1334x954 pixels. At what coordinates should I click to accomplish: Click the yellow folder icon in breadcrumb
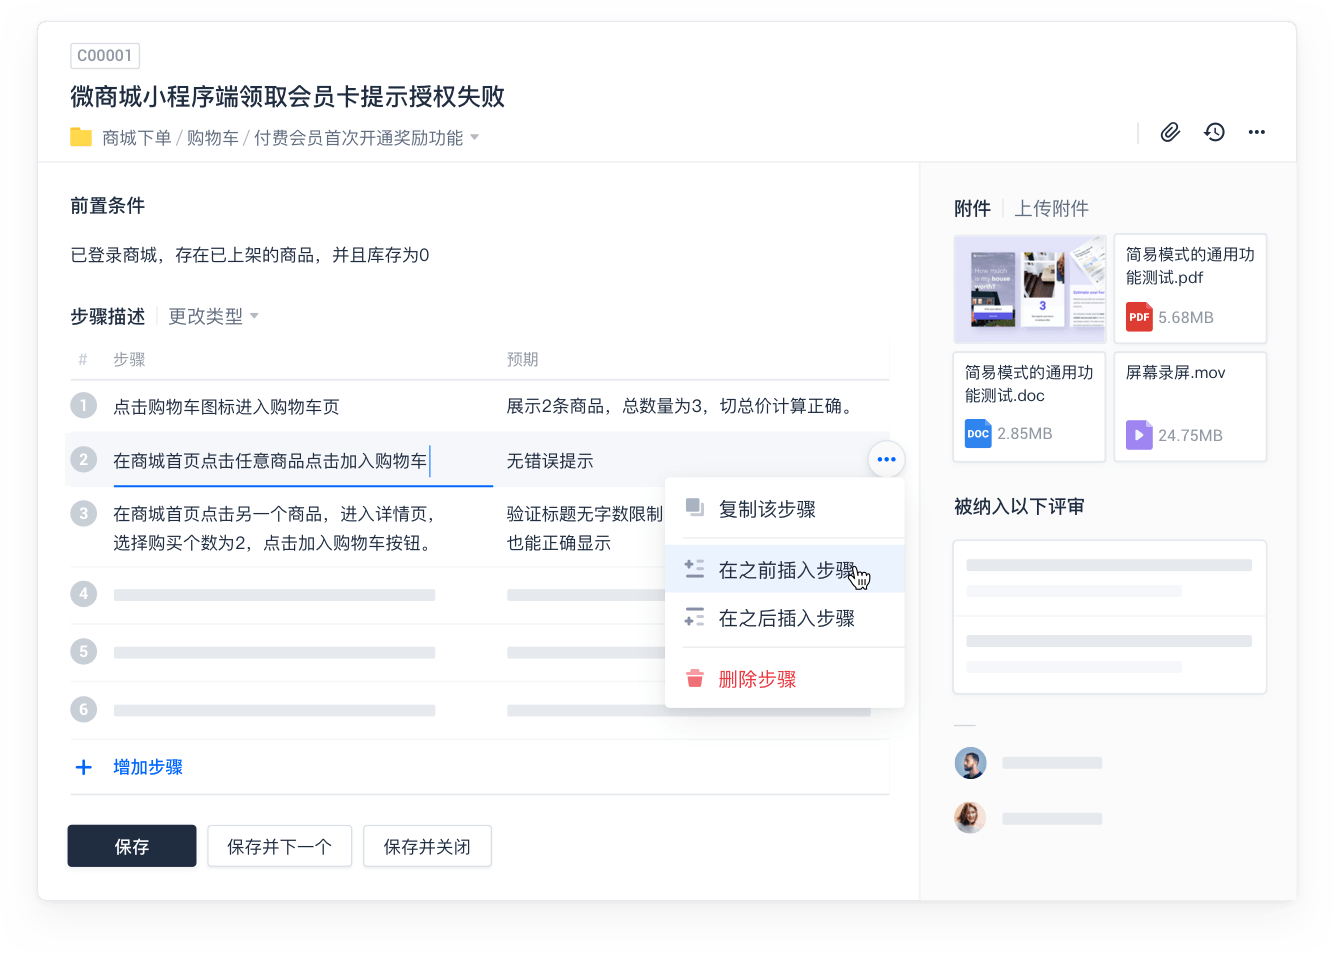point(81,137)
